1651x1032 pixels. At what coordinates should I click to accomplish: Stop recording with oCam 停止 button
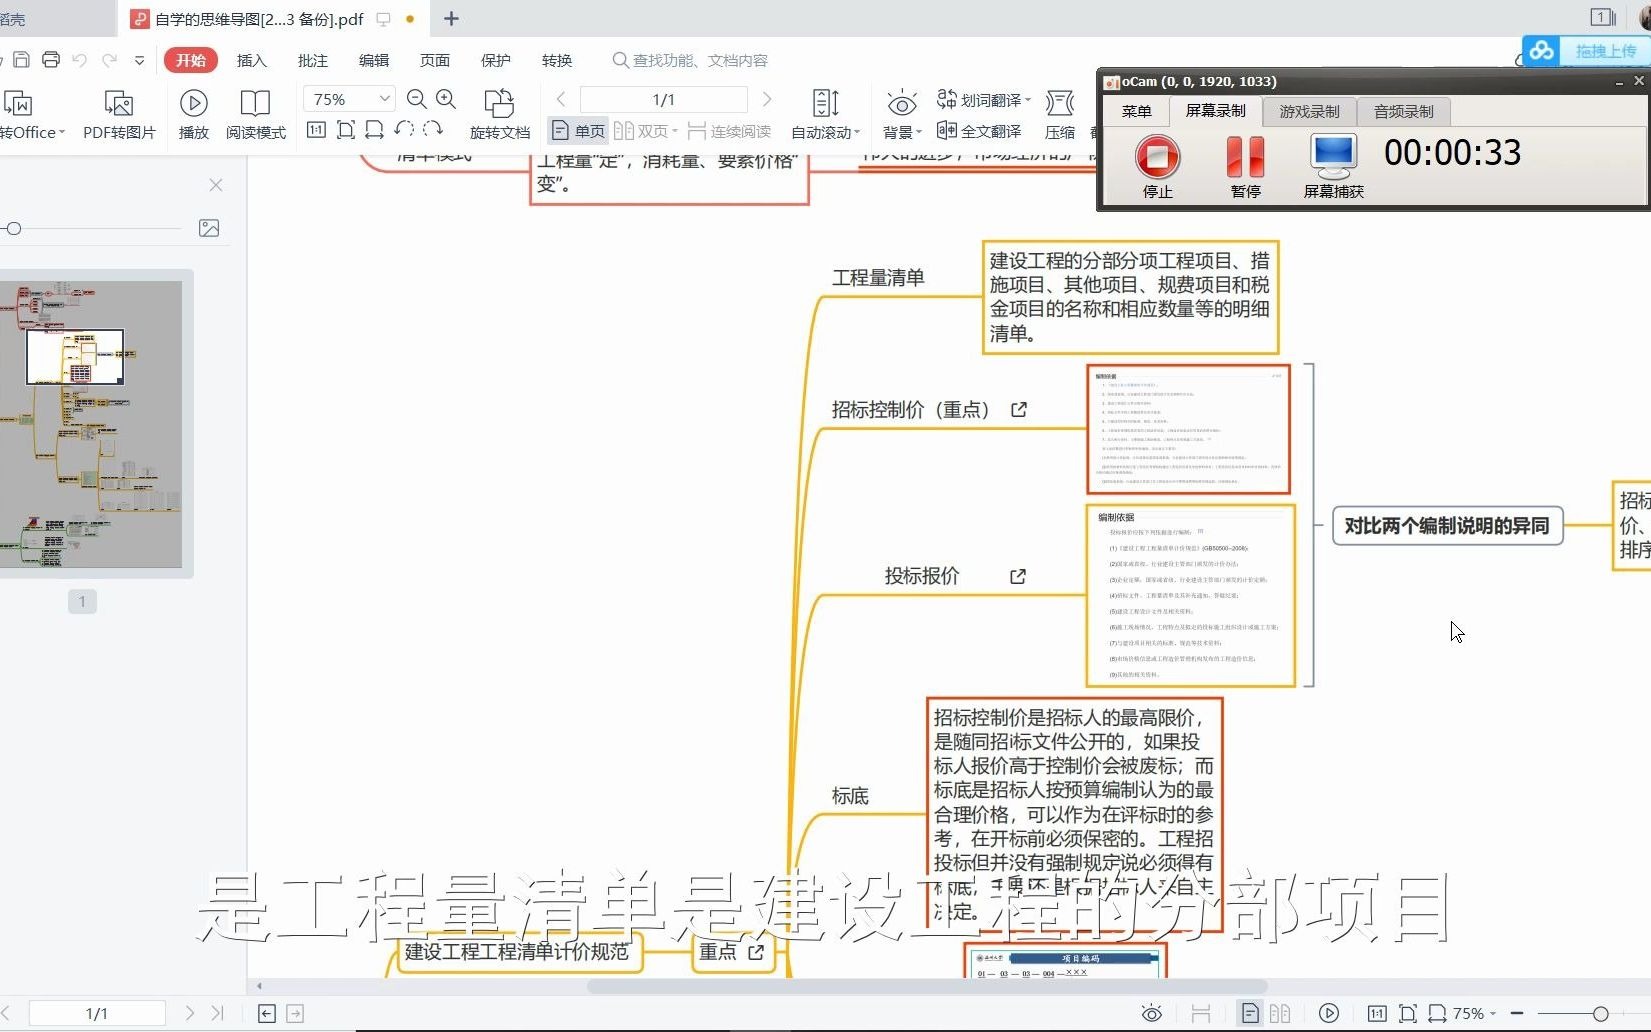[1158, 167]
